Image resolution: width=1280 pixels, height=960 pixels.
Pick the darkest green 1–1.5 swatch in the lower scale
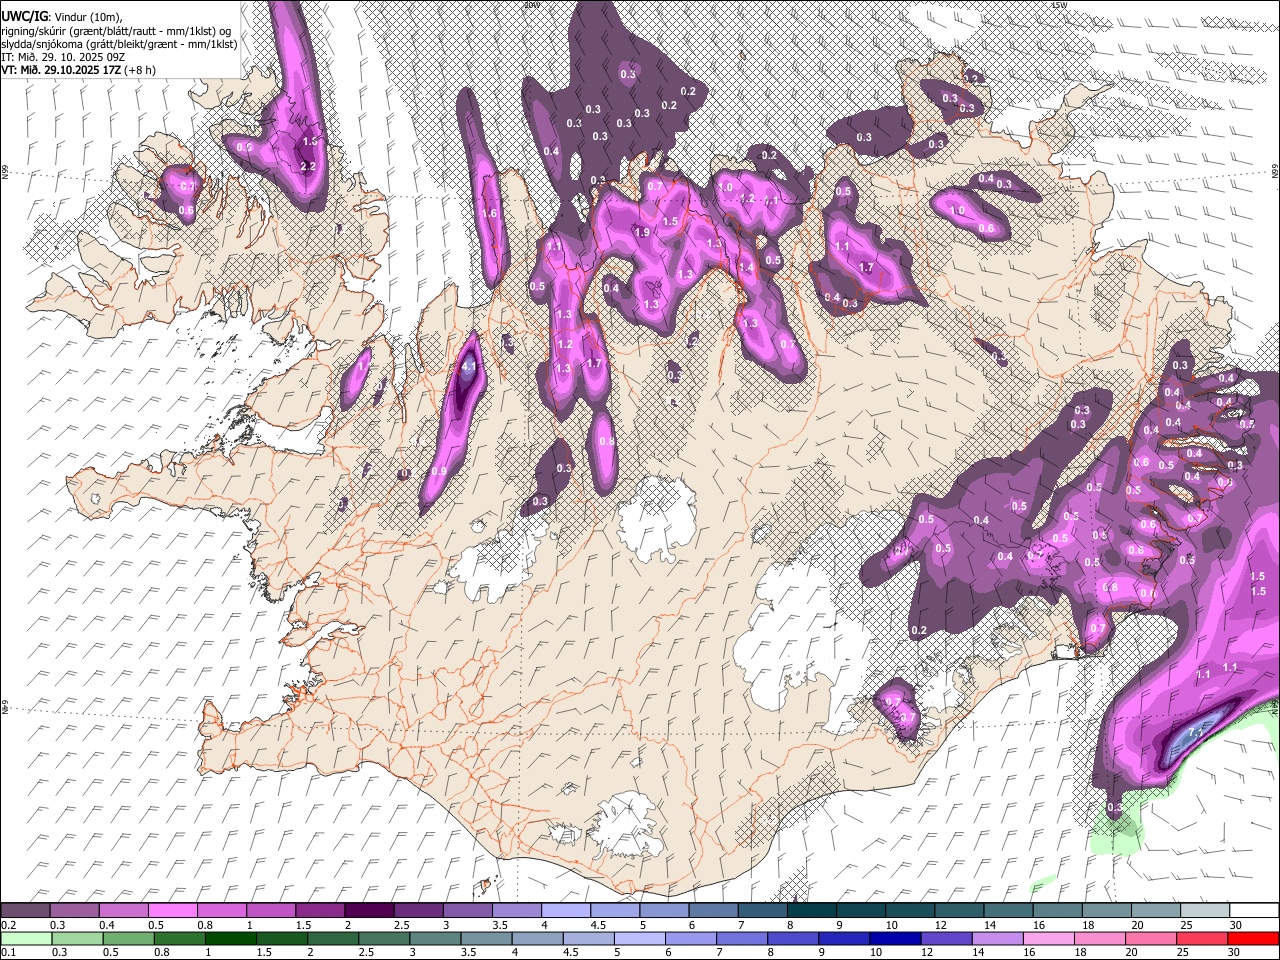point(231,938)
